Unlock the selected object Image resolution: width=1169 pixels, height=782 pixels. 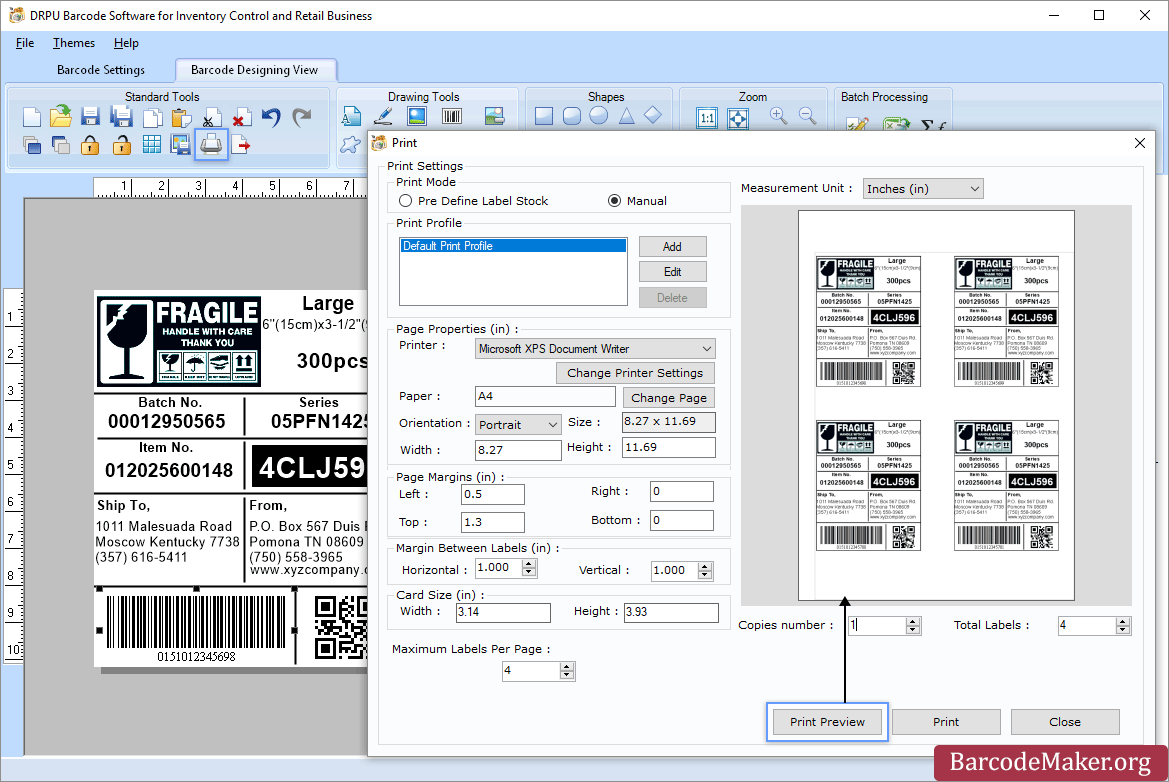(x=122, y=145)
